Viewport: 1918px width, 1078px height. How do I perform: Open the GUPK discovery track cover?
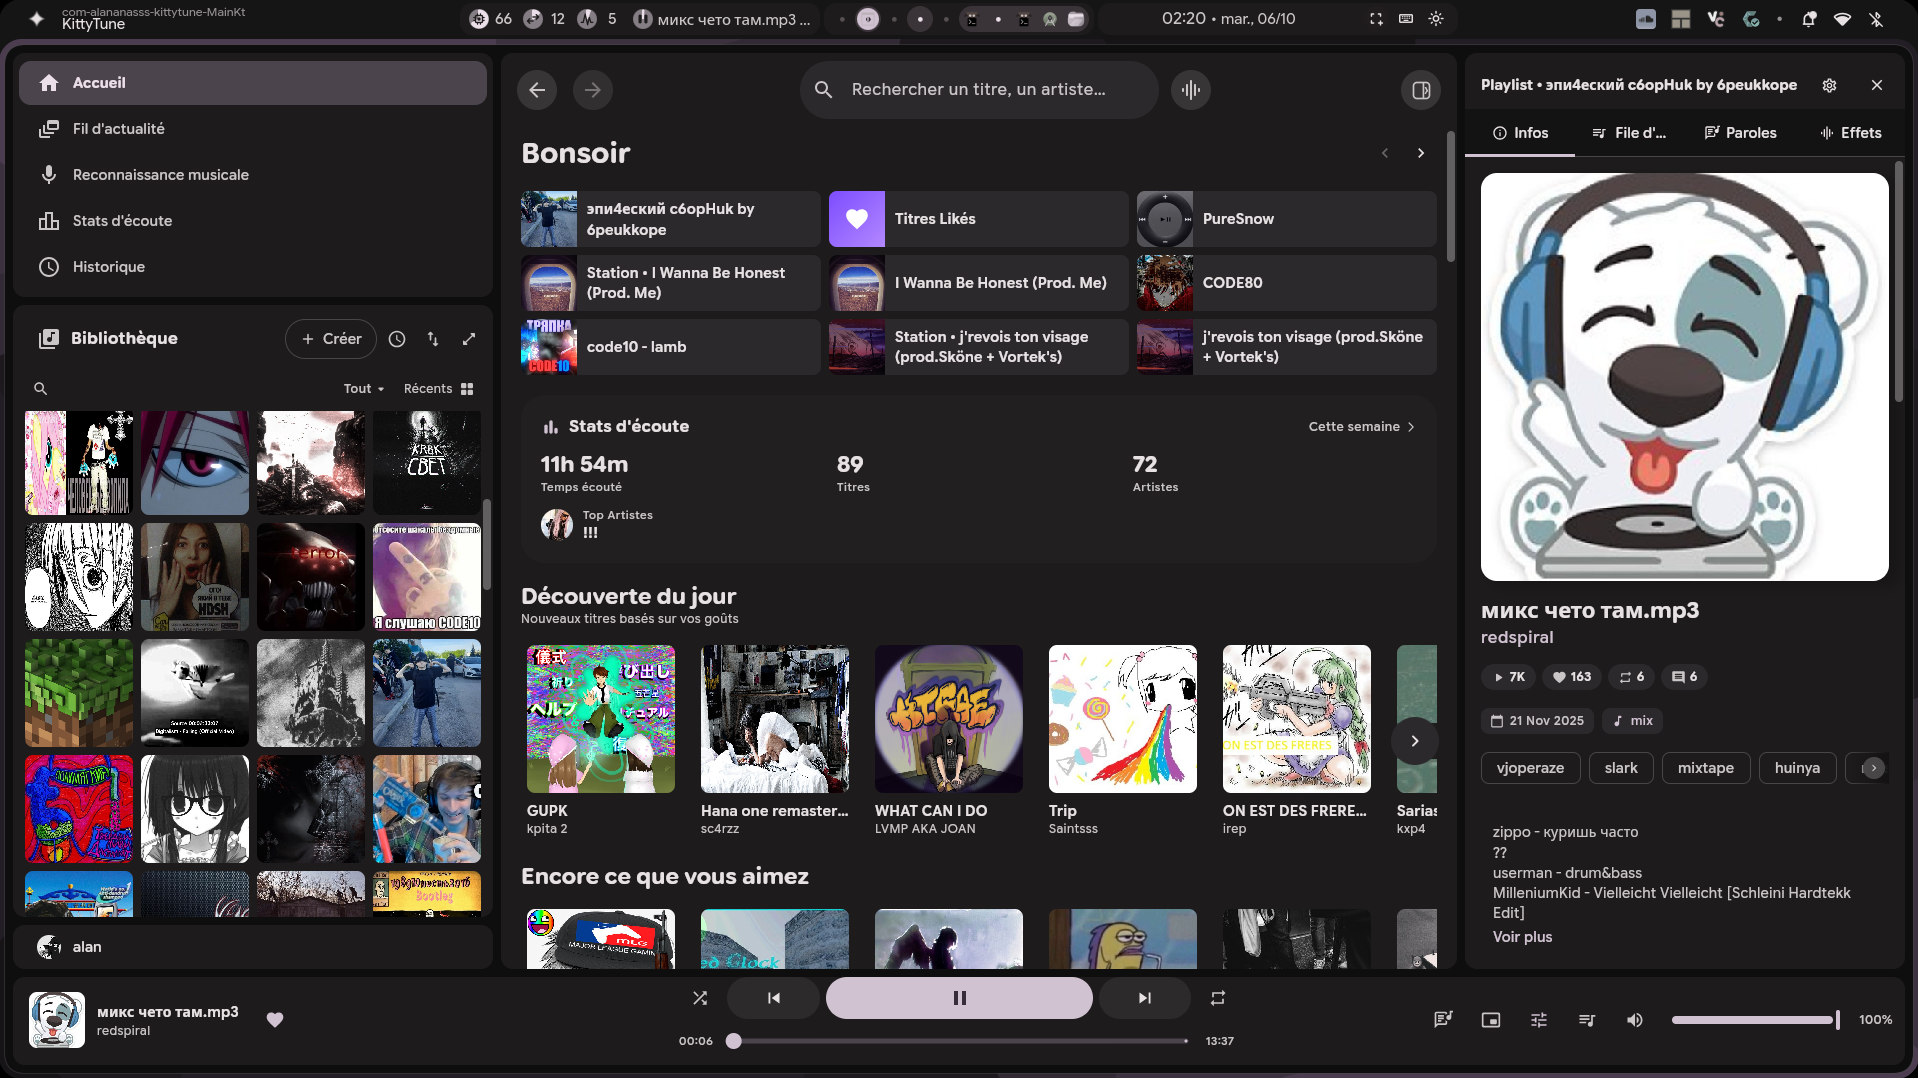601,719
